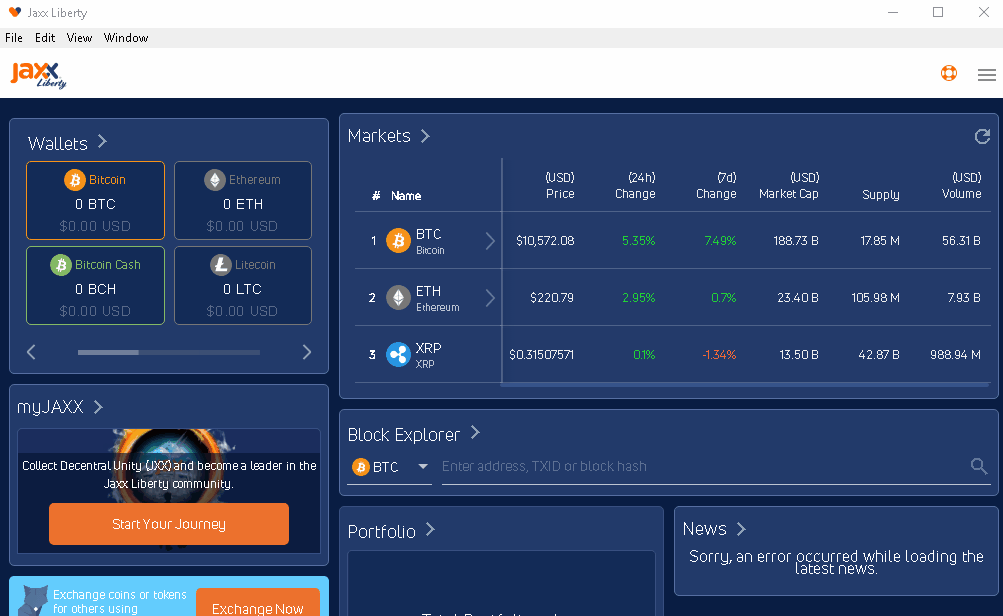Click the Name column header
The width and height of the screenshot is (1003, 616).
[406, 196]
